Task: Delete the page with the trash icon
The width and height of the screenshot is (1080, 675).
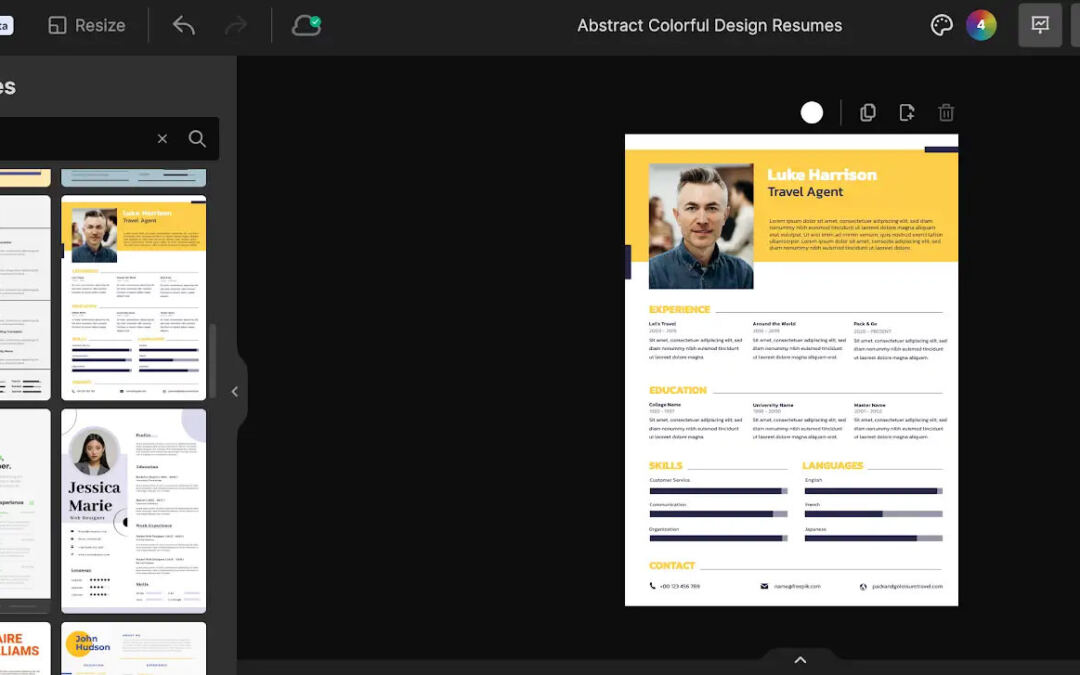Action: pos(946,113)
